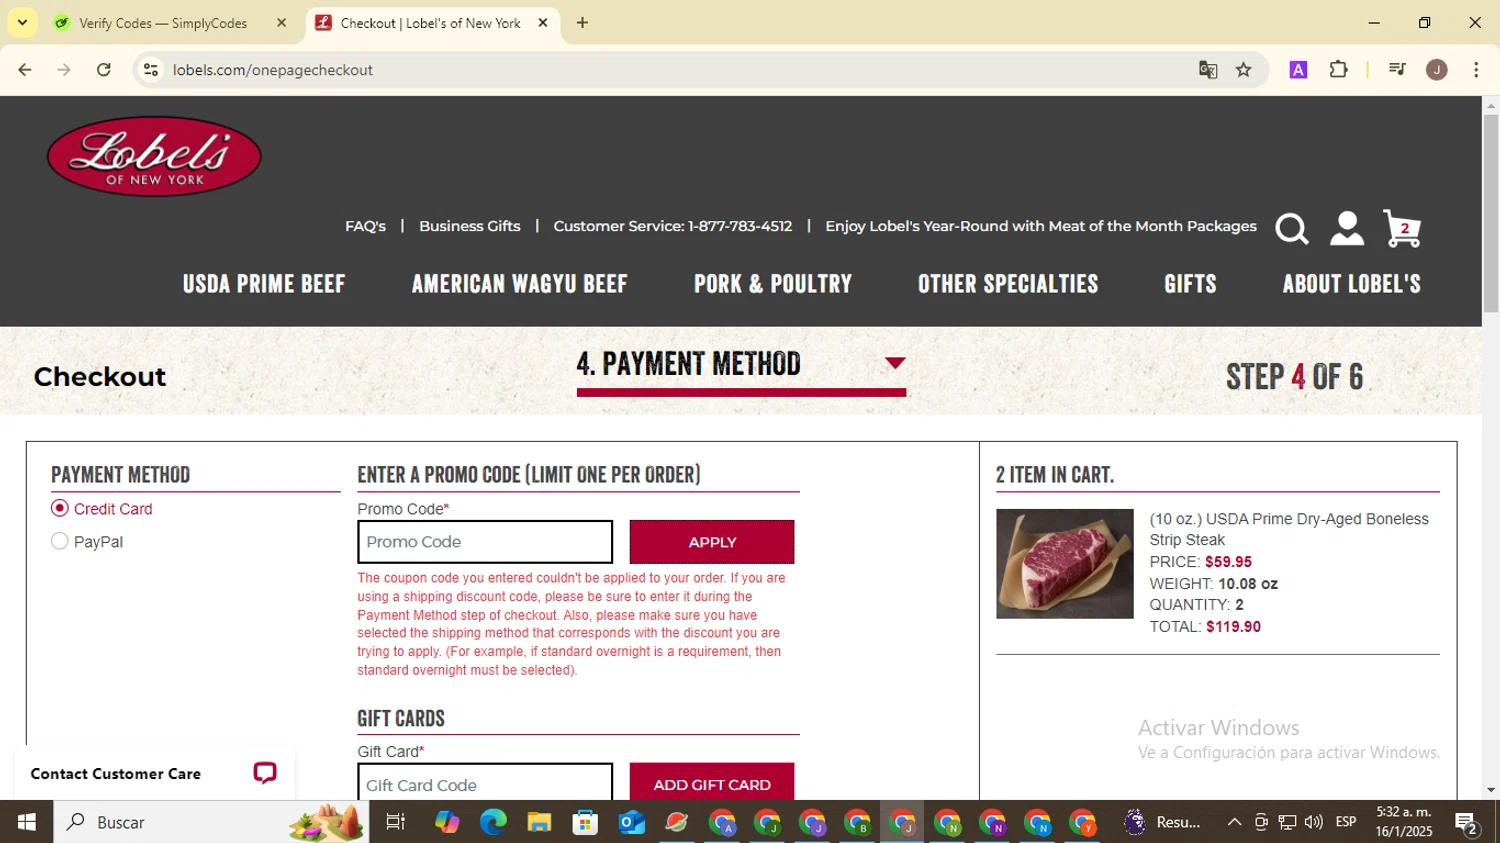Open the Windows Start menu
Image resolution: width=1500 pixels, height=843 pixels.
[27, 822]
